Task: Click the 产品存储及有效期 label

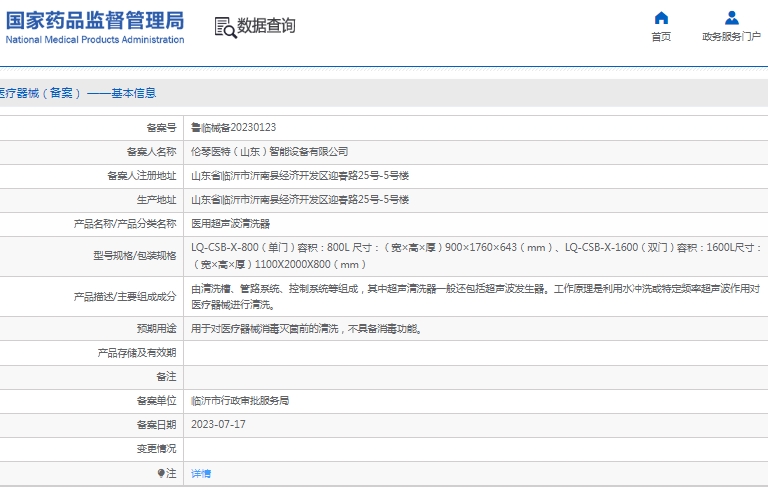Action: pyautogui.click(x=137, y=353)
